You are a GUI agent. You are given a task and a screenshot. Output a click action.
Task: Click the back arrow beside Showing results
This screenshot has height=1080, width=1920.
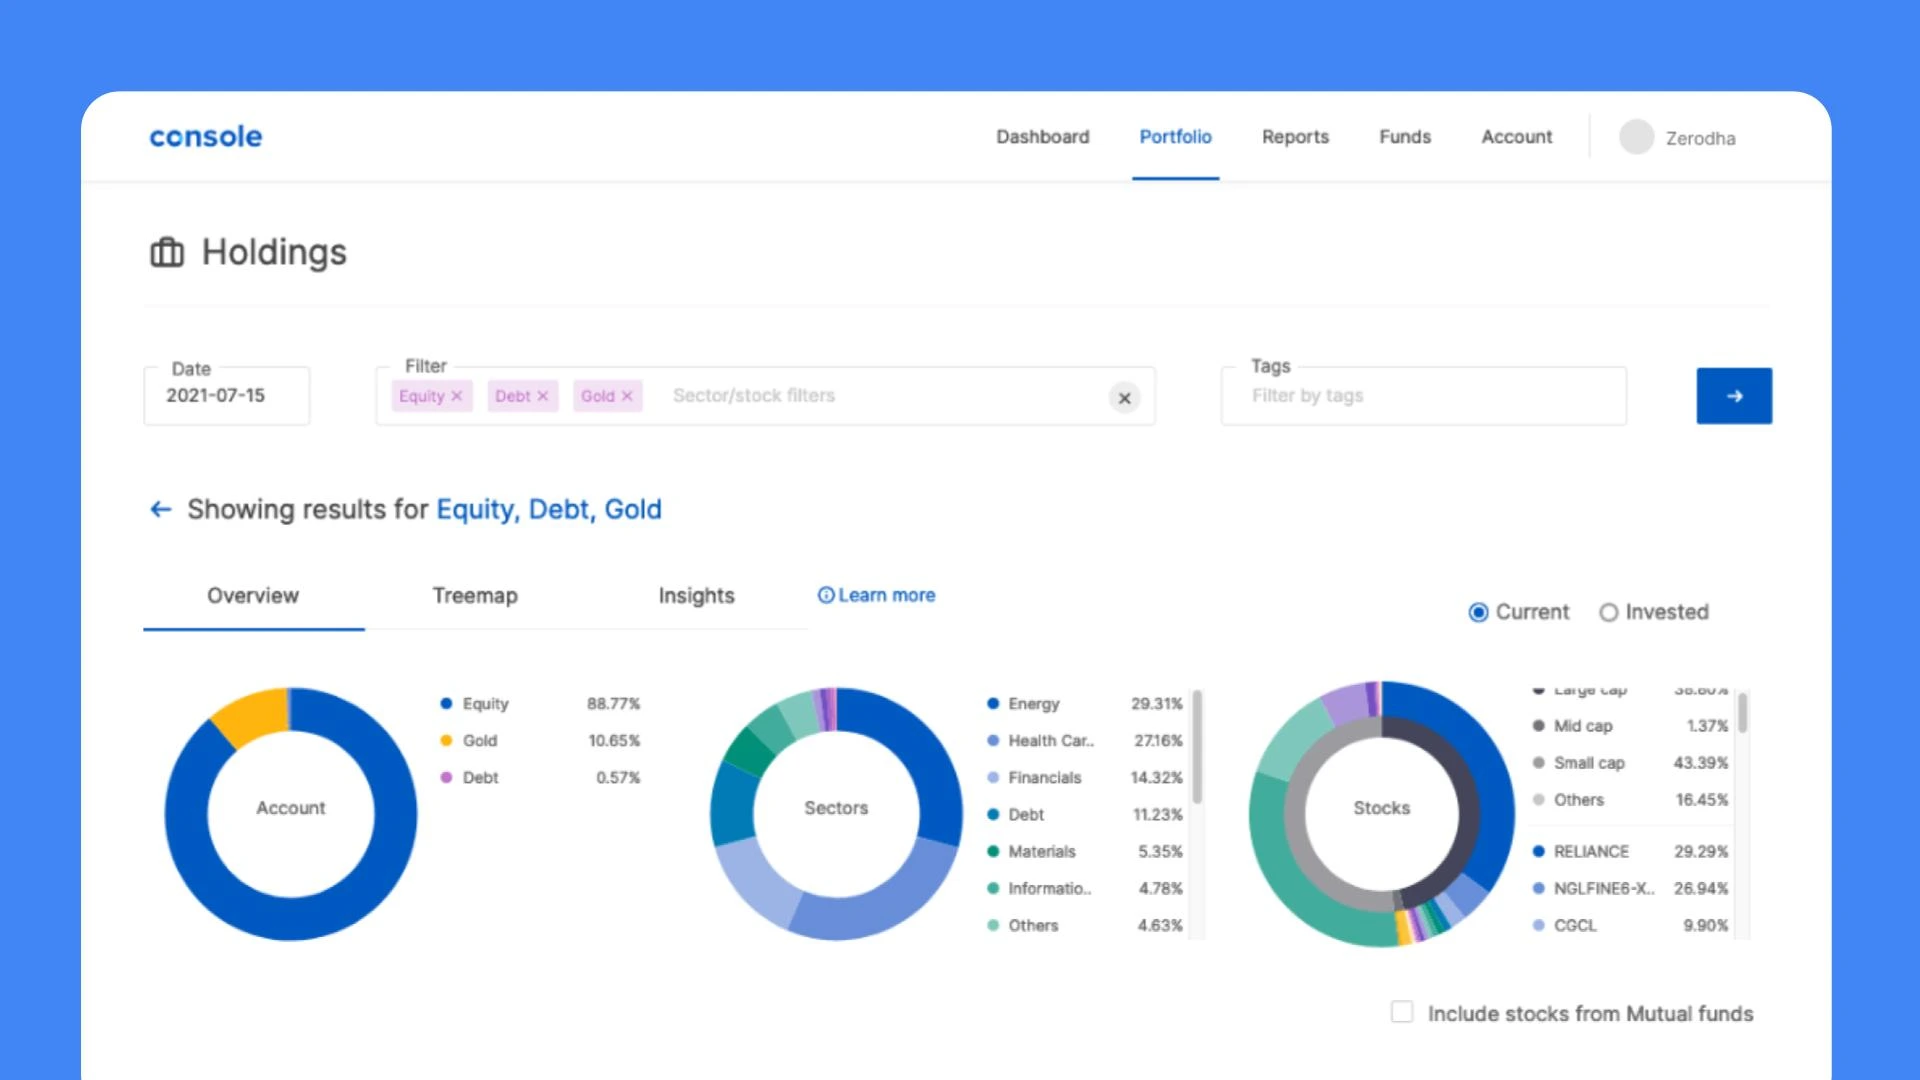tap(160, 510)
